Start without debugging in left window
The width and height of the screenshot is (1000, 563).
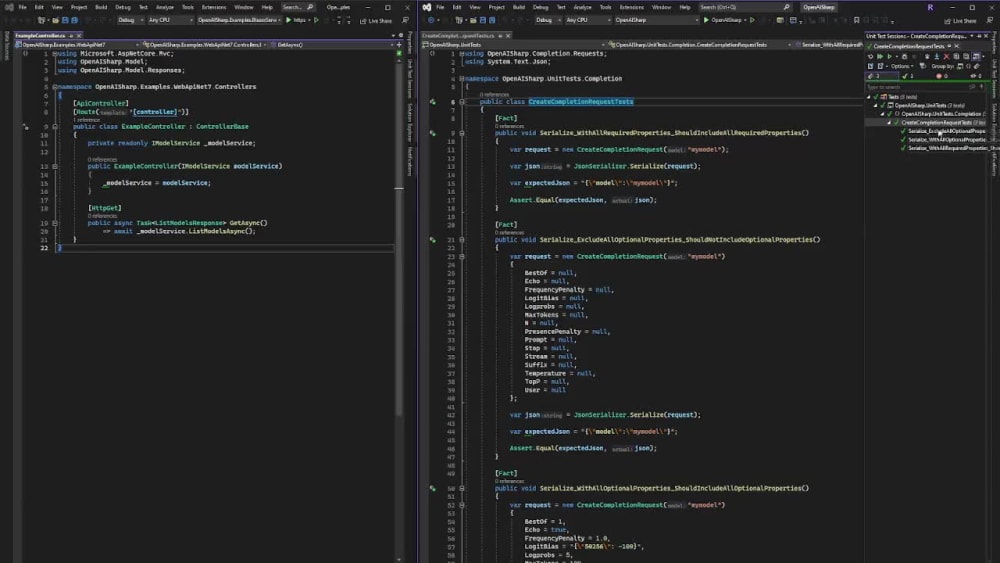[316, 20]
